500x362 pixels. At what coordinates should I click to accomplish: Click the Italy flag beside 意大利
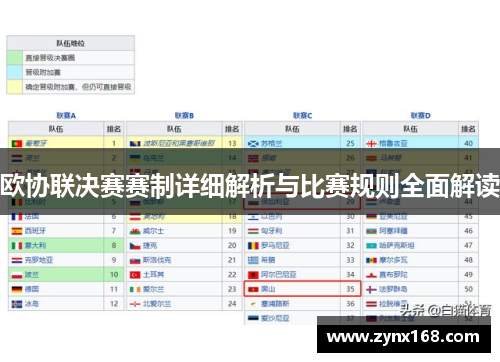pos(17,246)
